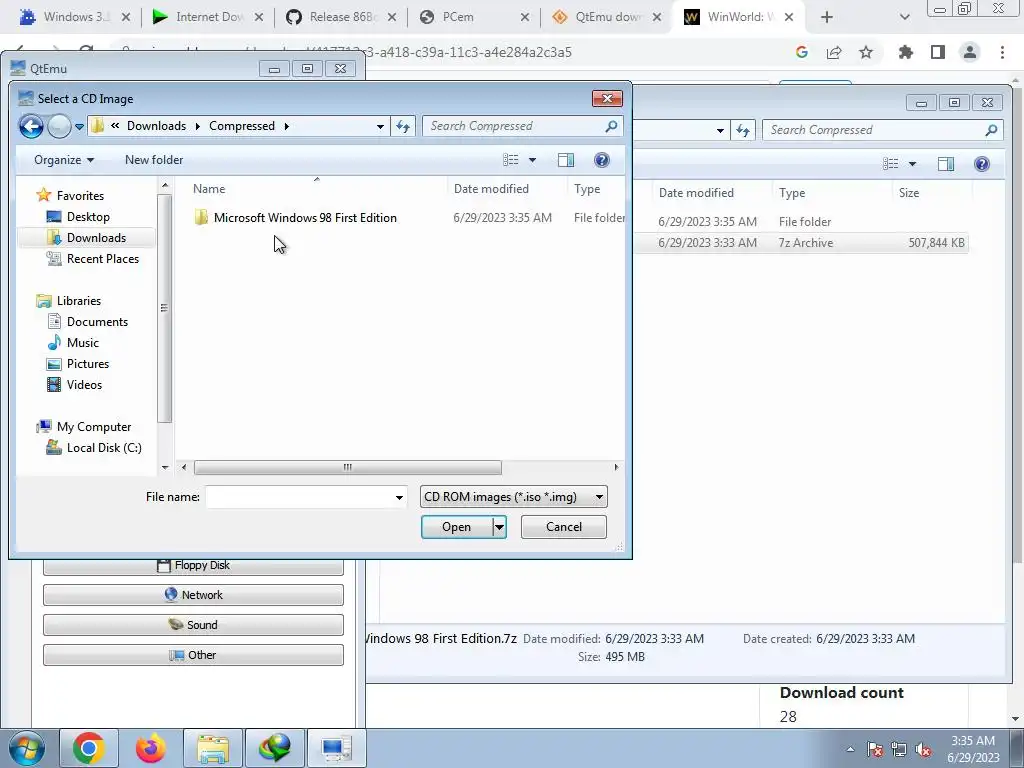Screen dimensions: 1024x768
Task: Click the Forward arrow in Select a CD Image dialog
Action: [x=59, y=126]
